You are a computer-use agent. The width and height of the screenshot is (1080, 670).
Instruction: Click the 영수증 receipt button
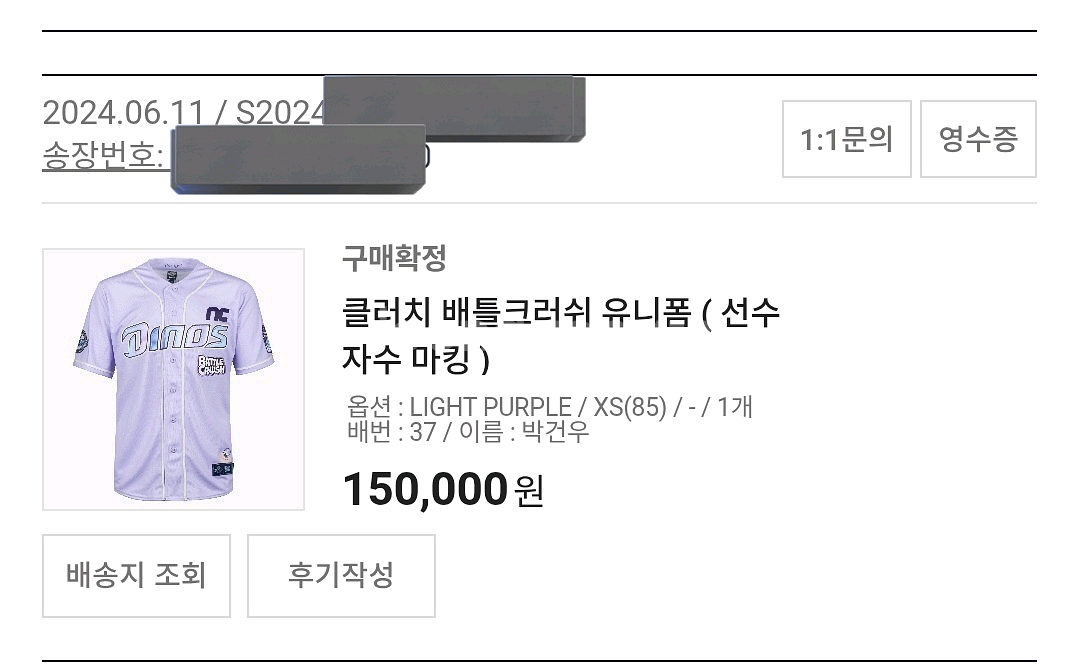[977, 139]
